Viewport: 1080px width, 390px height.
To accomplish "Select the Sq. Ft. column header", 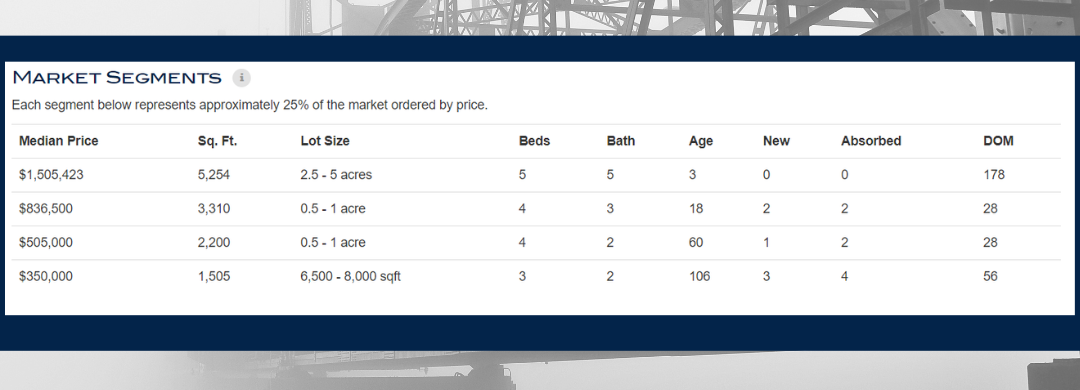I will pos(217,141).
